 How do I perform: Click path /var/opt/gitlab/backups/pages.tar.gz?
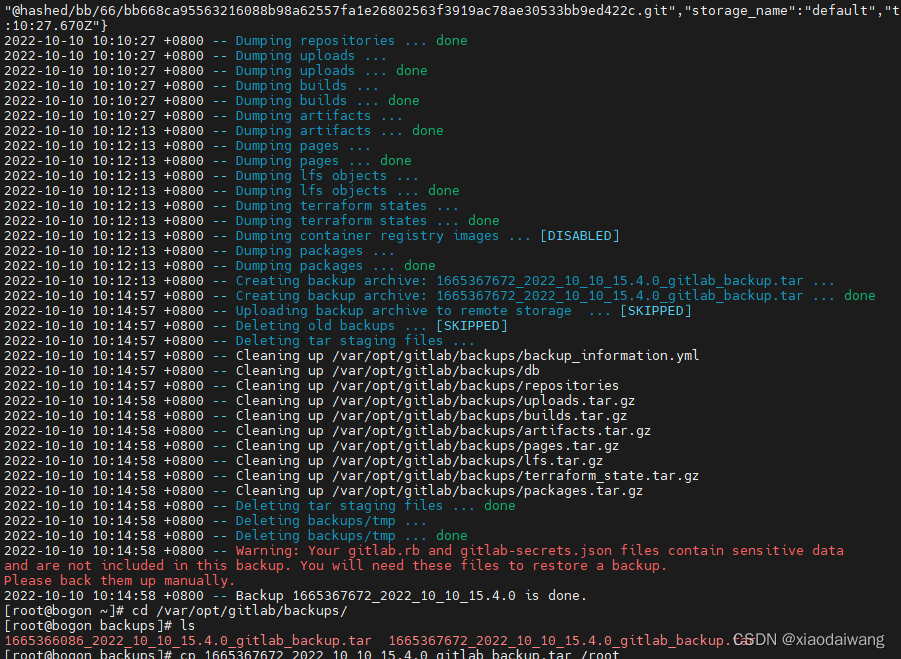click(x=475, y=445)
